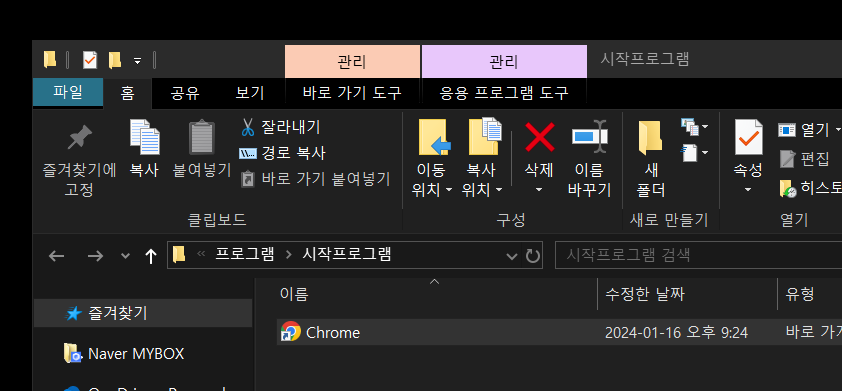Click the 2024-01-16 오후 9:24 date cell
The image size is (842, 391).
click(676, 332)
